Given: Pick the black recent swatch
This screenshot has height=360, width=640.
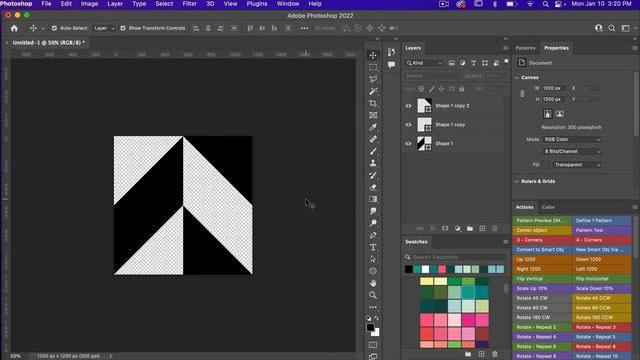Looking at the screenshot, I should pyautogui.click(x=409, y=269).
